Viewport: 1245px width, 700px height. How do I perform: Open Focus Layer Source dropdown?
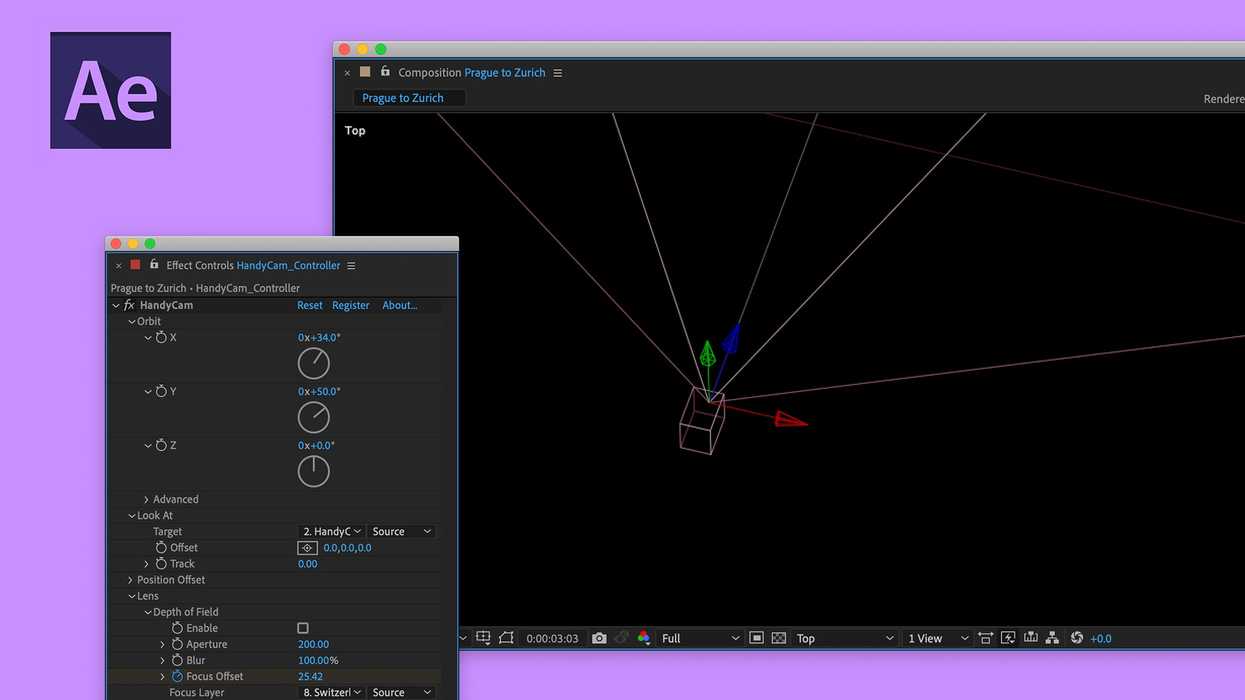[402, 692]
